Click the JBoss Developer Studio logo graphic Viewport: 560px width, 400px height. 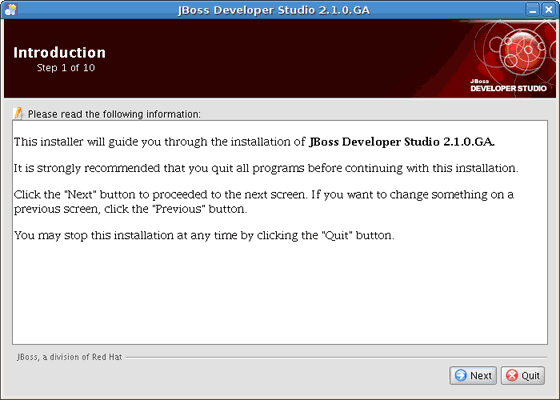[x=509, y=57]
